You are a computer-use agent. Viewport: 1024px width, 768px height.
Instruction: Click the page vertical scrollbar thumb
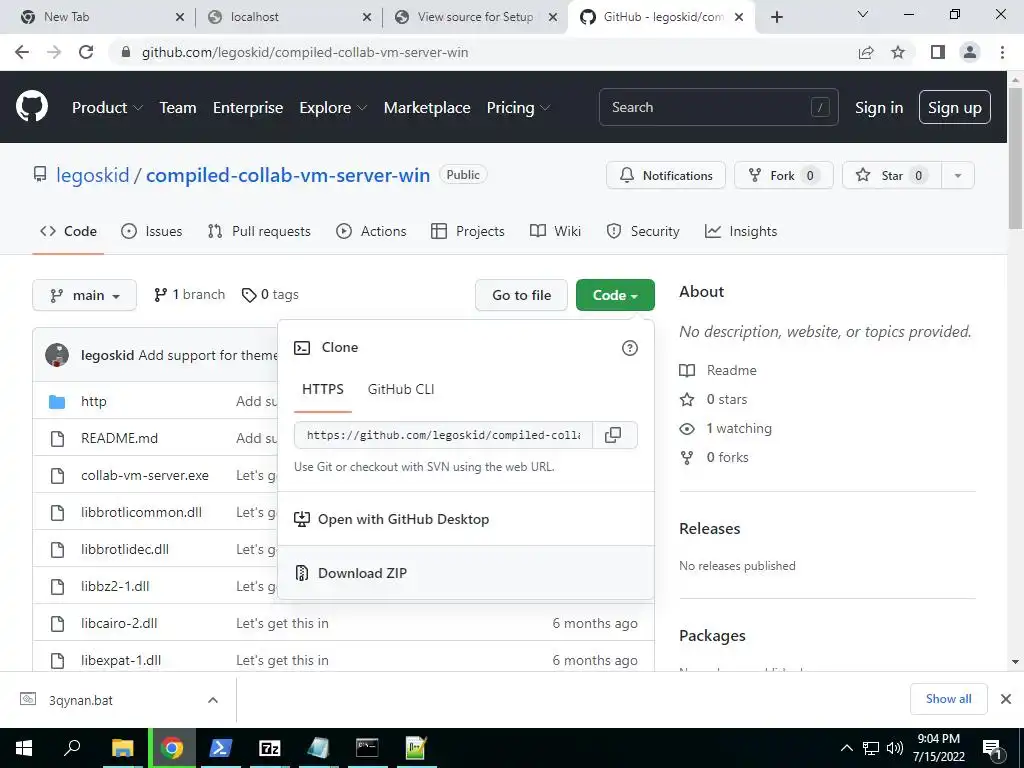click(1016, 157)
